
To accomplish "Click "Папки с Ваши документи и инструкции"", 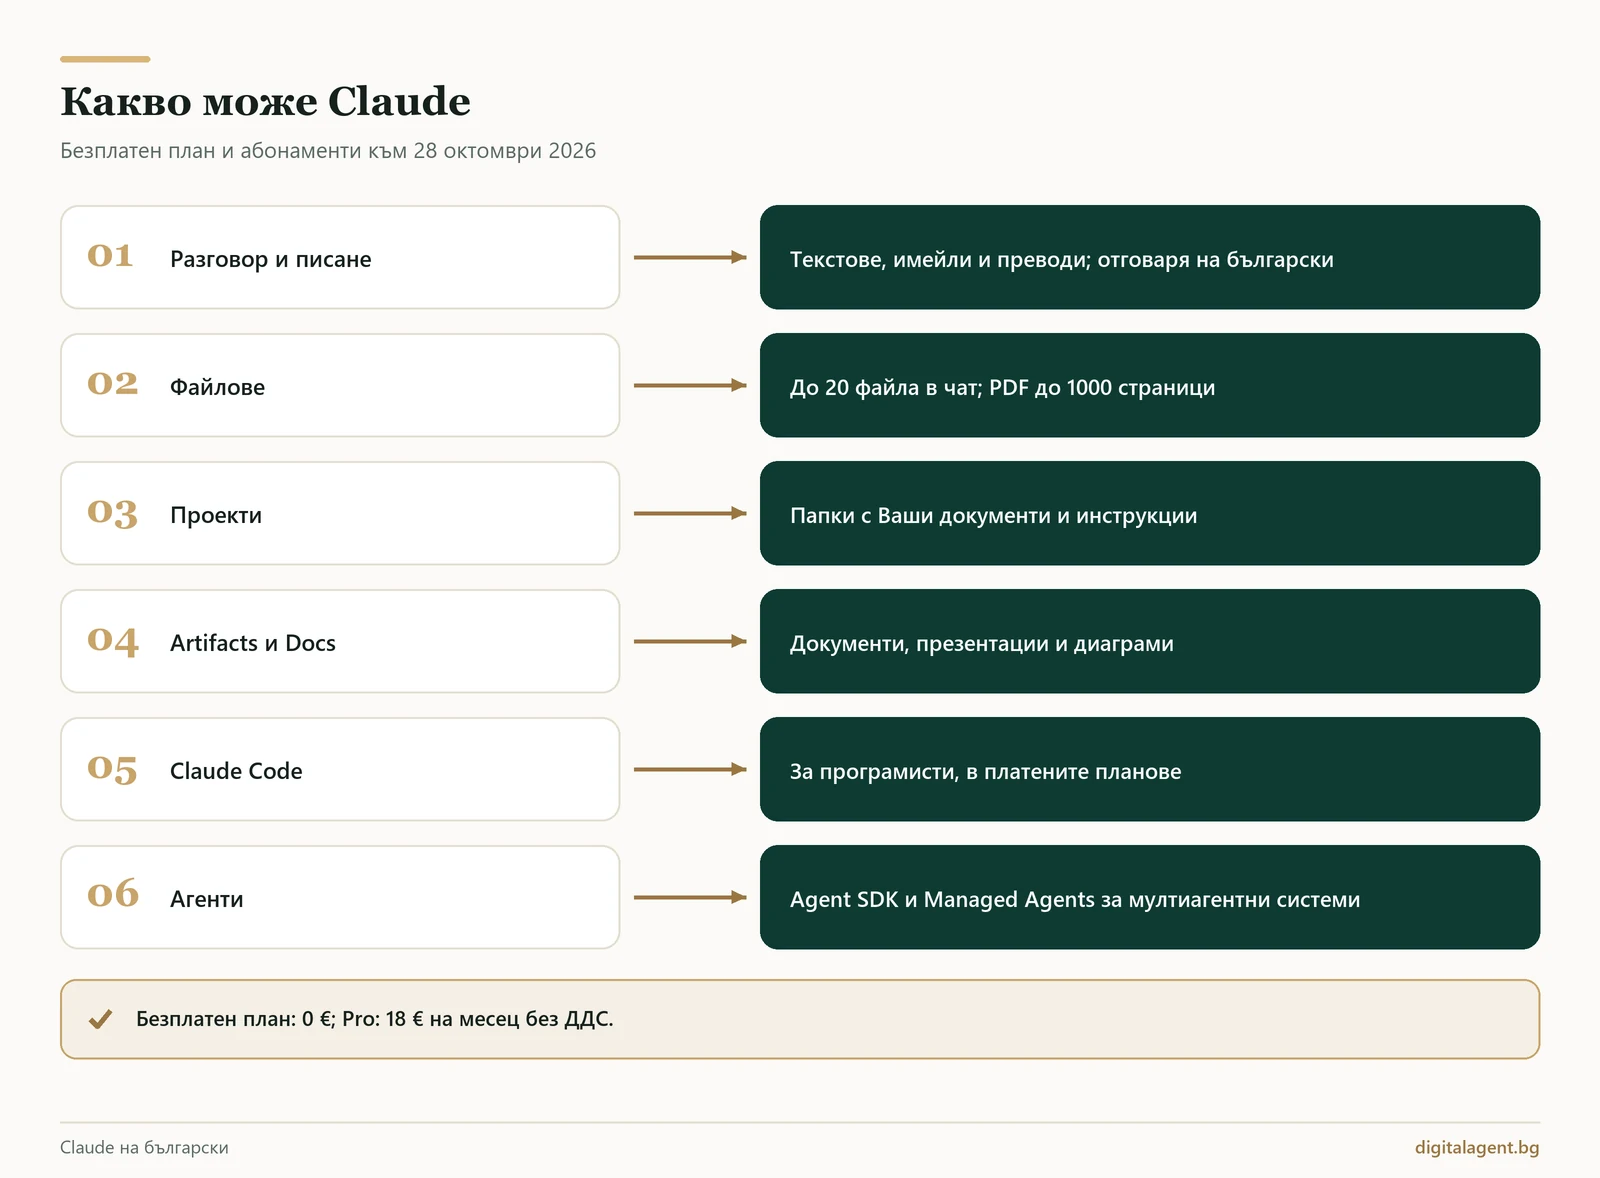I will coord(994,516).
